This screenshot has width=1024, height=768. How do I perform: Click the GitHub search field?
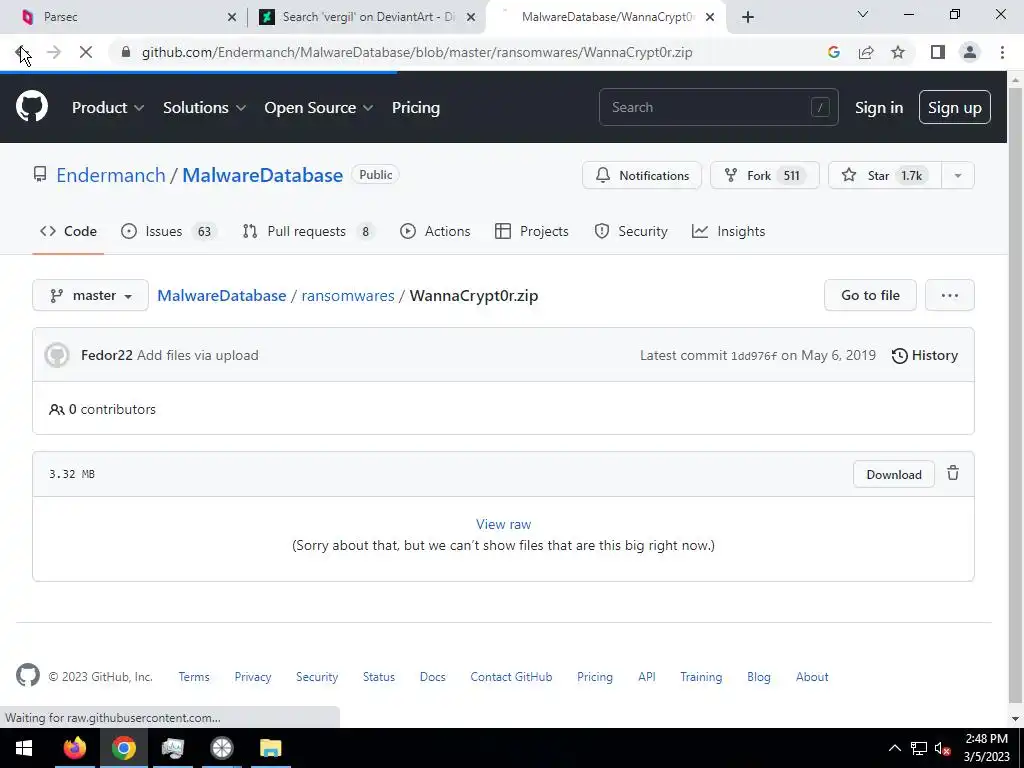coord(718,107)
